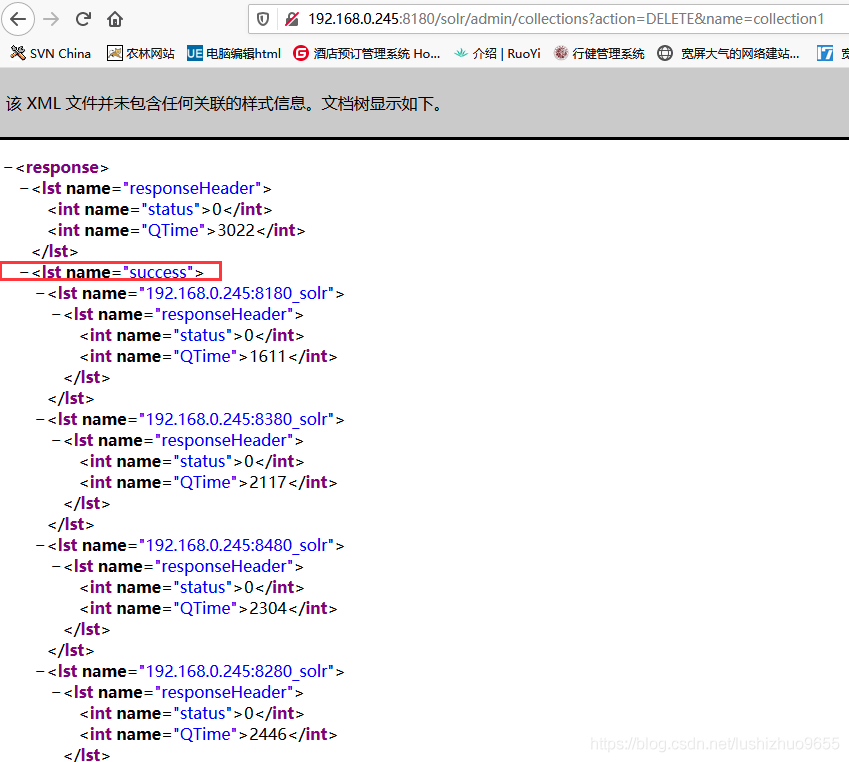Click the Forward navigation arrow

[51, 19]
